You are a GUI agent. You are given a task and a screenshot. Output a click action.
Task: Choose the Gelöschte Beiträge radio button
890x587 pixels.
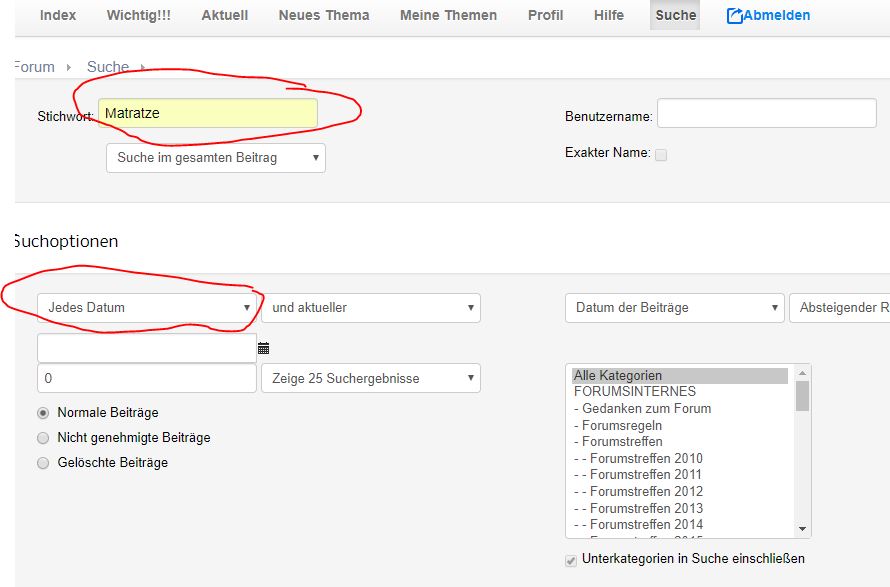(43, 463)
